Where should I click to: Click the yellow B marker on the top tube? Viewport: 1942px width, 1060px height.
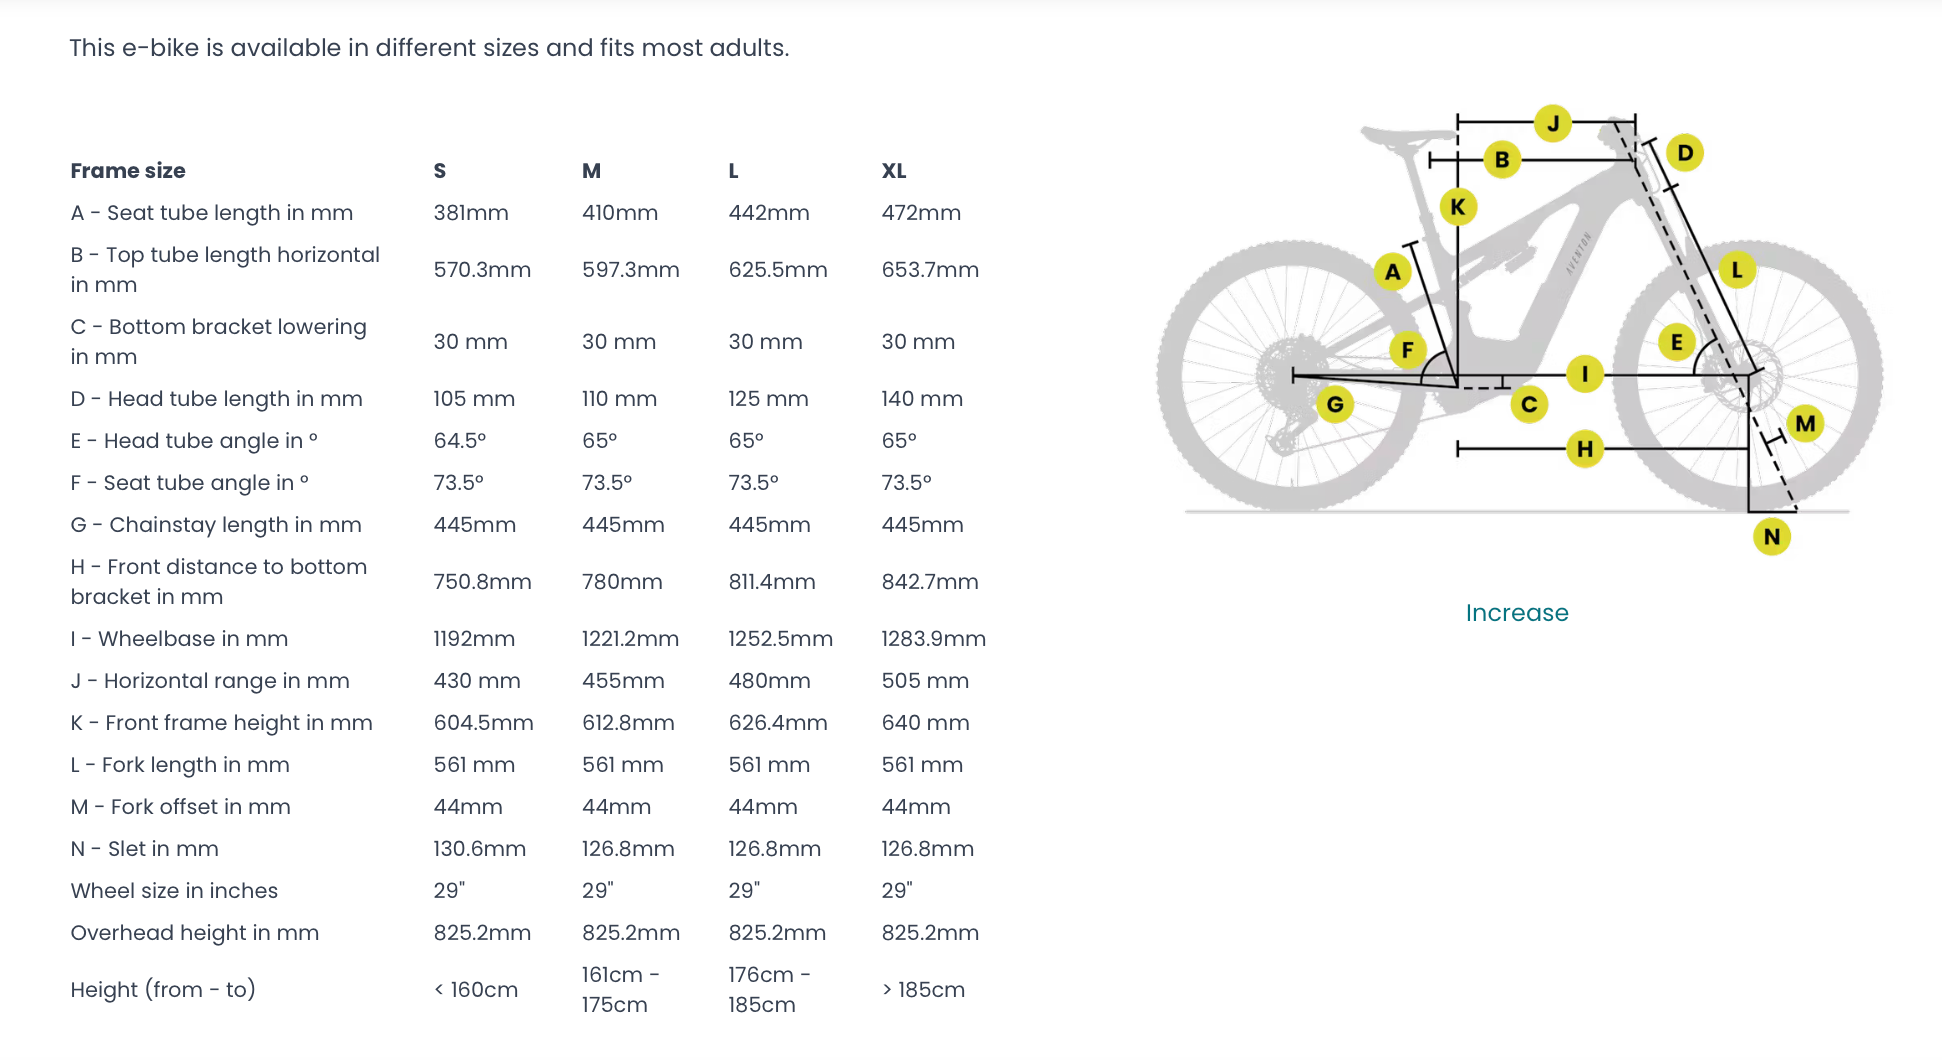click(x=1502, y=159)
